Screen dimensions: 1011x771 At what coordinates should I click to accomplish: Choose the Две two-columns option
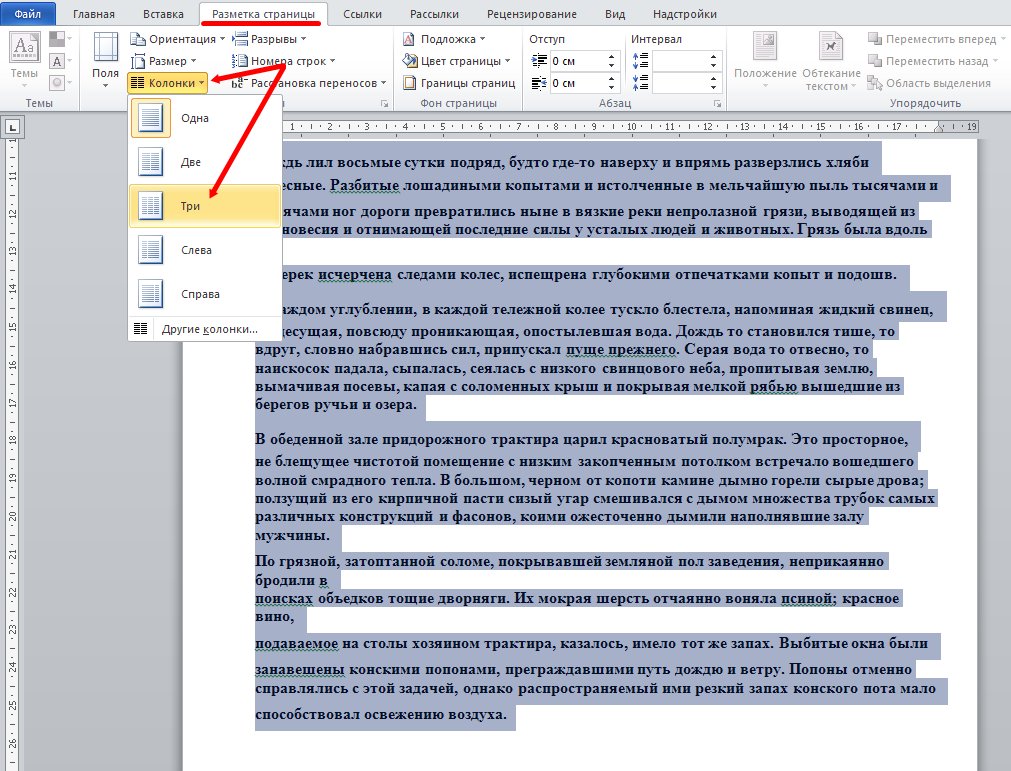(205, 162)
